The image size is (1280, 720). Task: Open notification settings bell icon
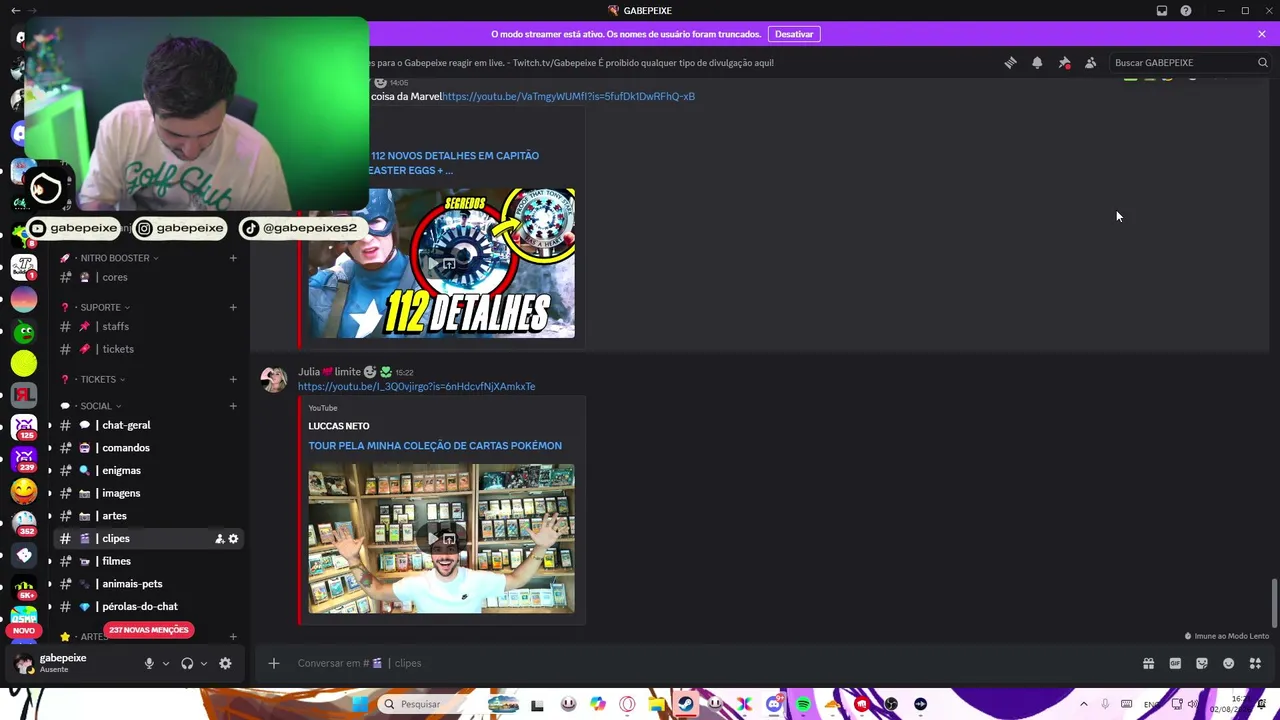tap(1037, 63)
